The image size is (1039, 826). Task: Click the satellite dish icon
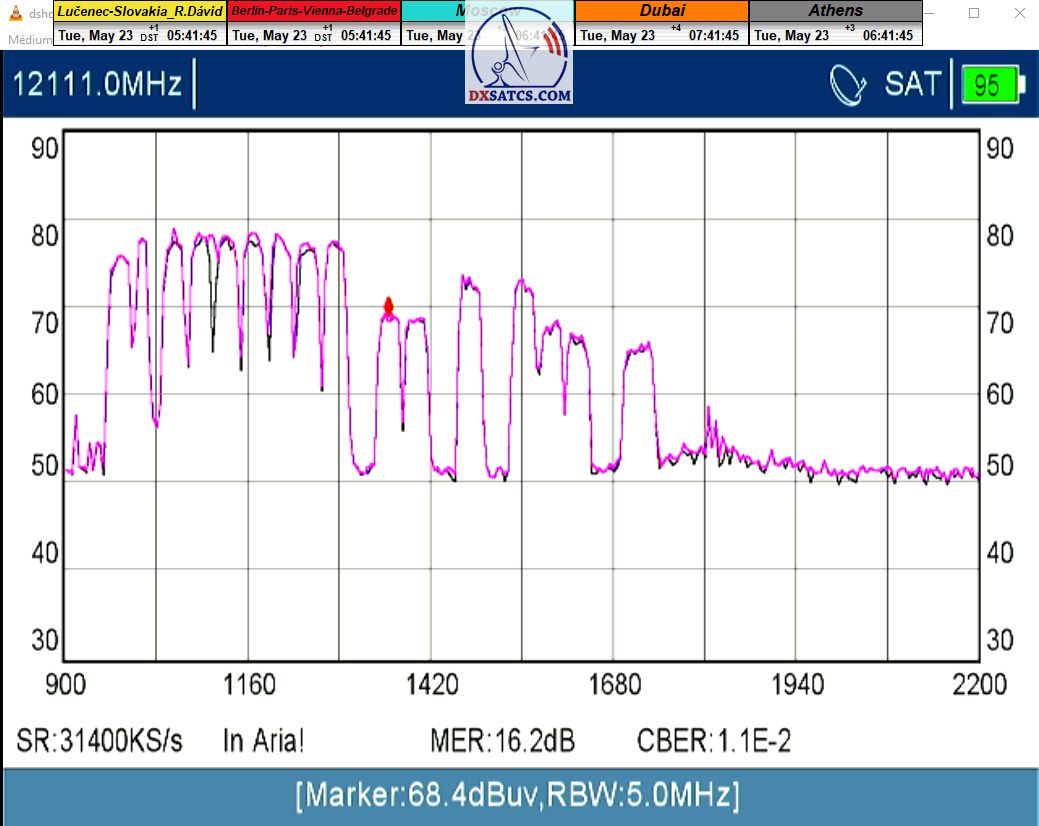tap(848, 85)
